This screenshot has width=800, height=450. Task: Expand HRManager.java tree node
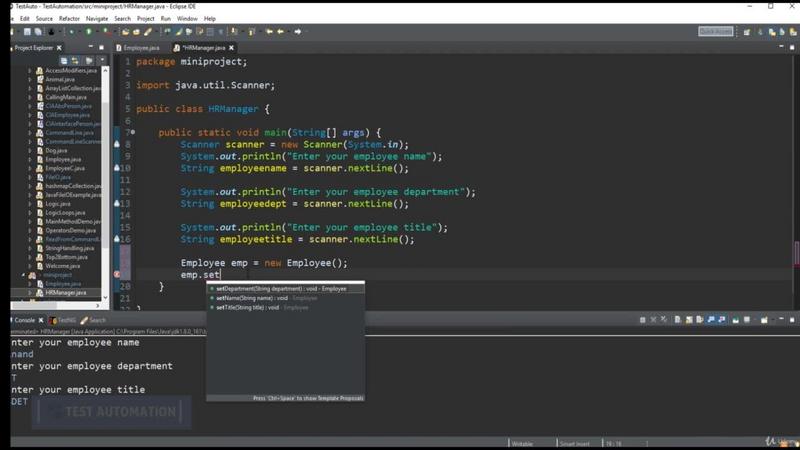tap(30, 292)
